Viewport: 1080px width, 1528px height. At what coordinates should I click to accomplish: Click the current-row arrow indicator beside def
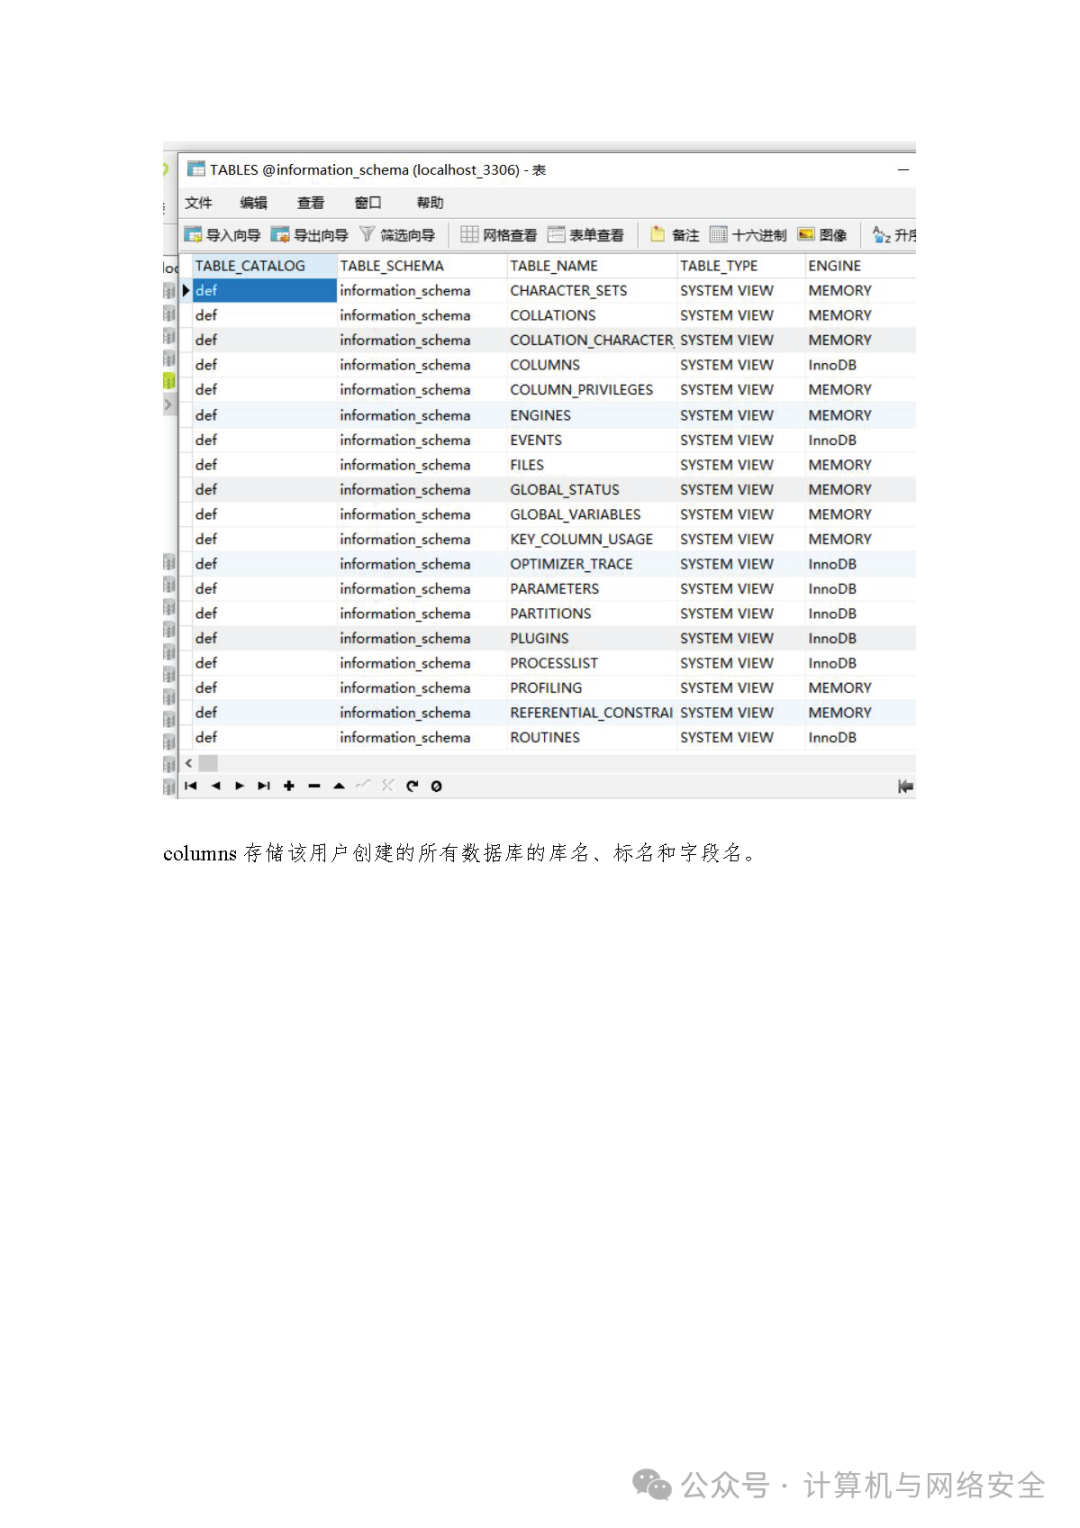click(186, 291)
